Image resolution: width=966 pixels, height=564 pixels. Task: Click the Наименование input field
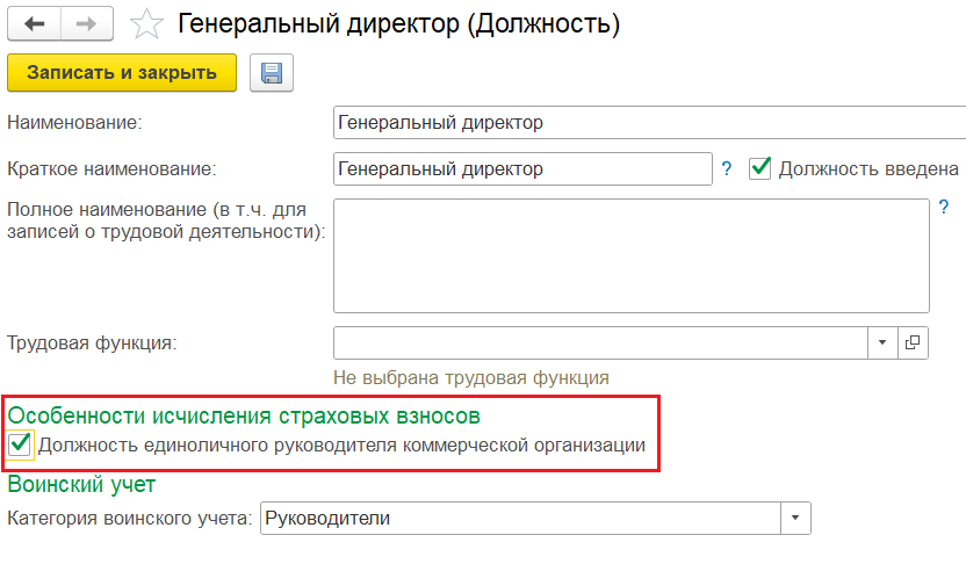tap(648, 123)
